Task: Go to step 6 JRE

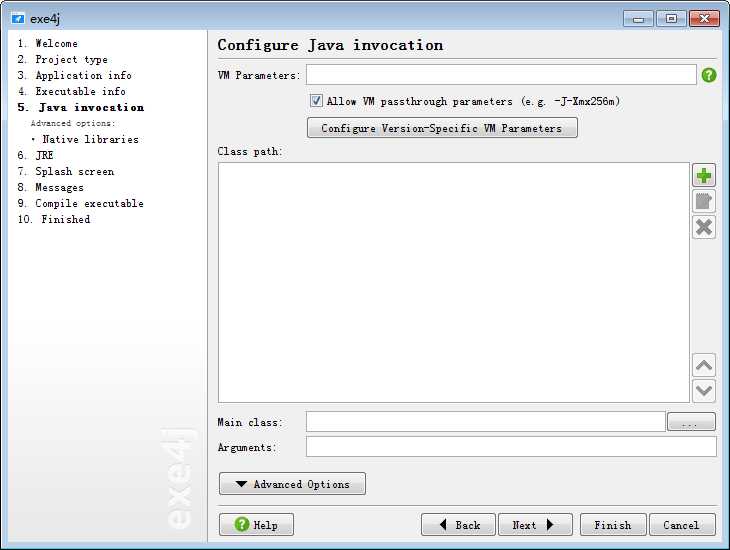Action: pos(35,155)
